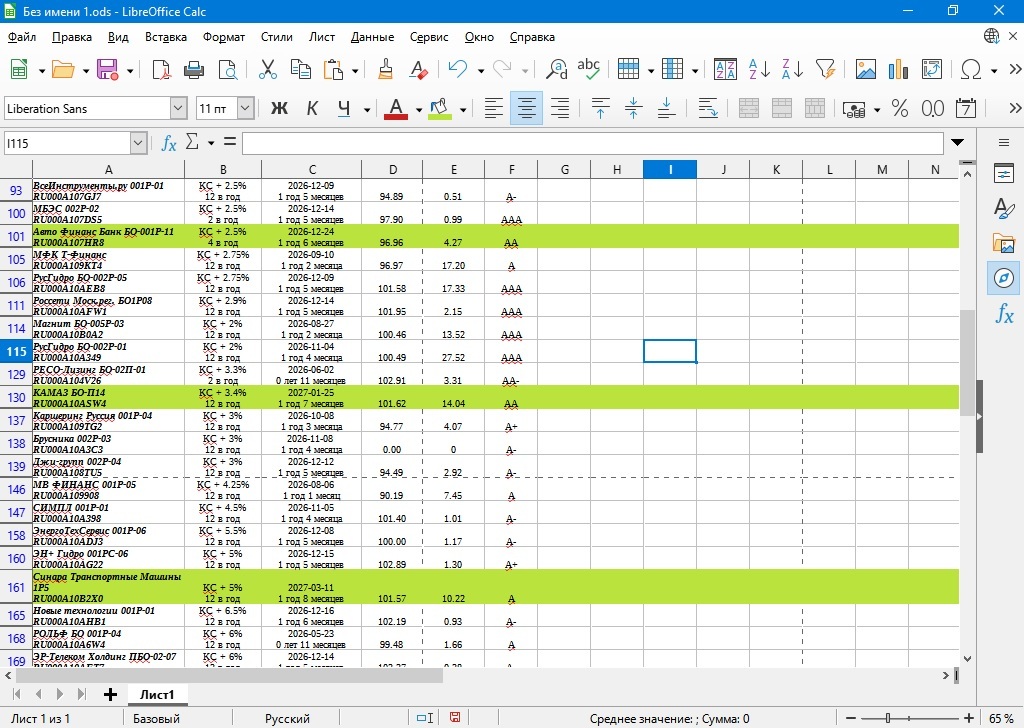Switch to the Лист1 sheet tab

click(157, 694)
